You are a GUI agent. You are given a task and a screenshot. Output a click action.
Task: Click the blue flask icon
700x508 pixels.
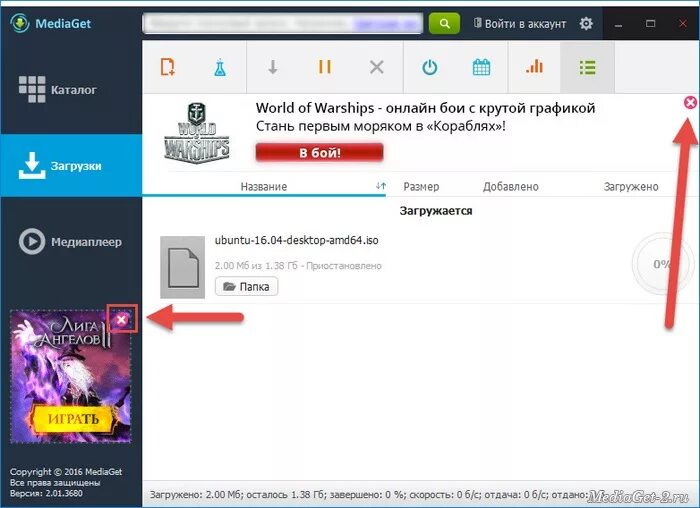(220, 67)
